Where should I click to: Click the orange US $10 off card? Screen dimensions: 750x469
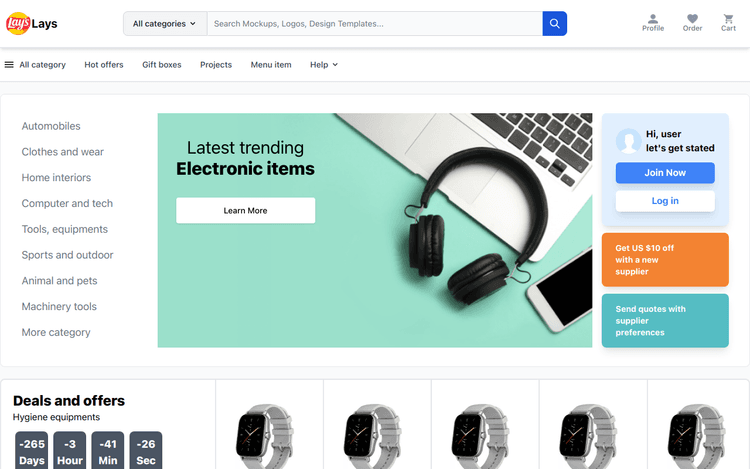[x=665, y=260]
